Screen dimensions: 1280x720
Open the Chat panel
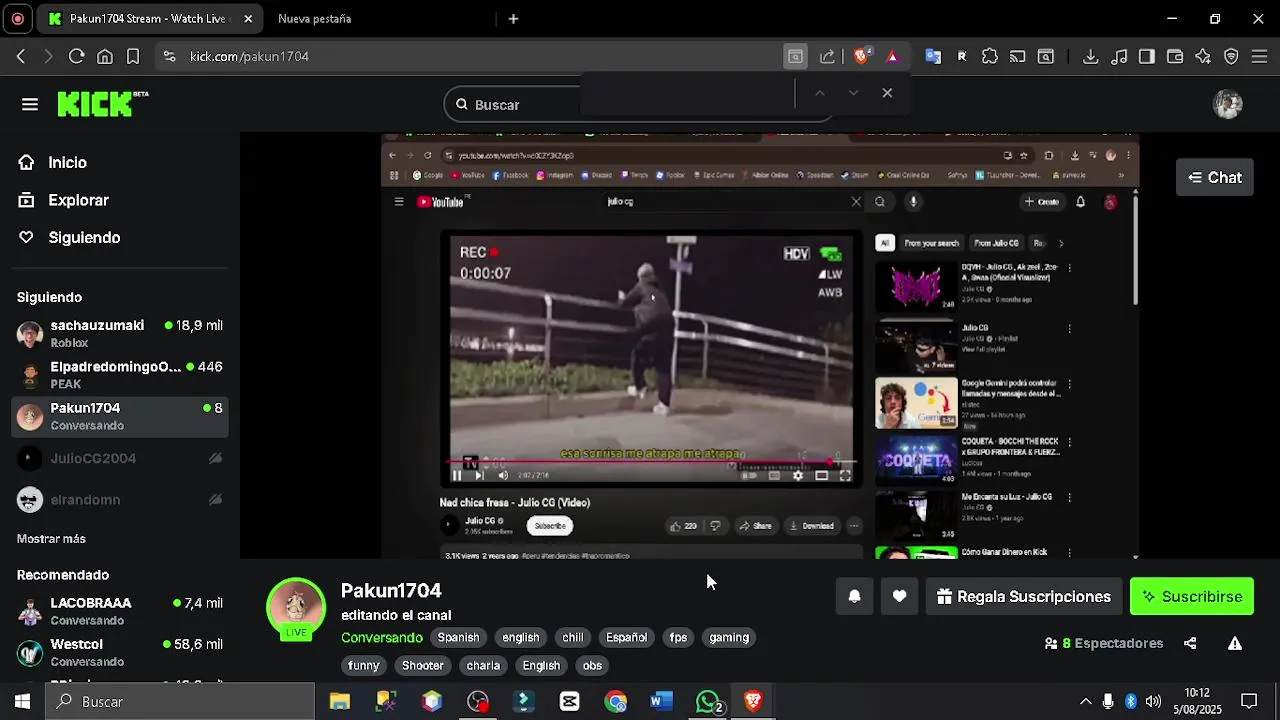(1215, 178)
